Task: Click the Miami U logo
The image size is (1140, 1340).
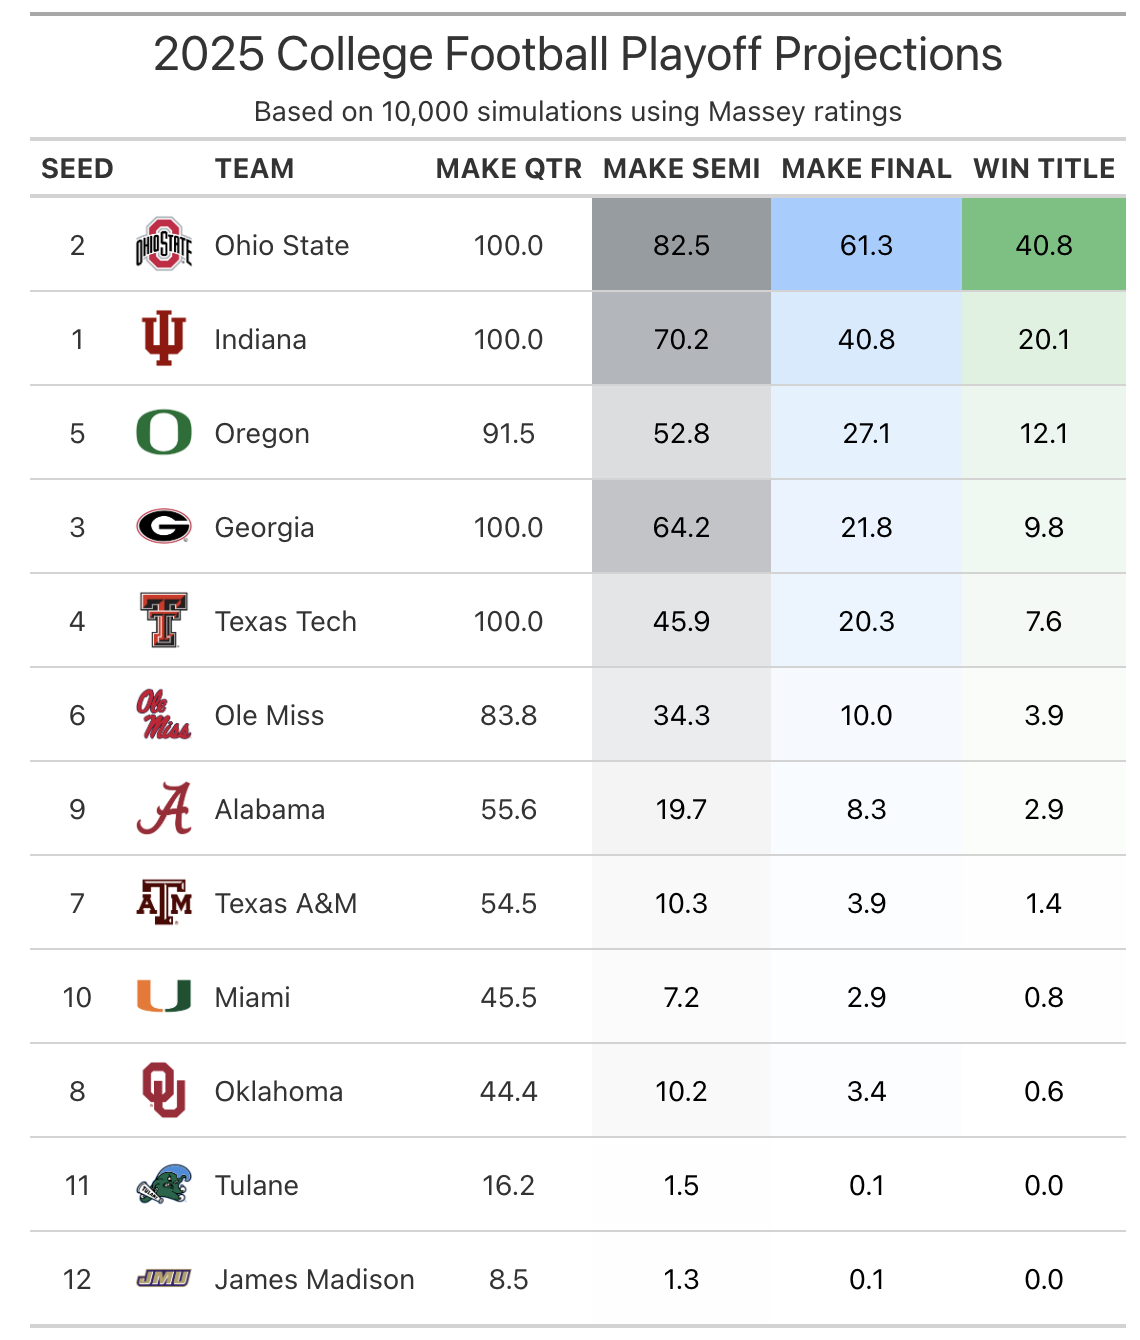Action: pyautogui.click(x=163, y=997)
